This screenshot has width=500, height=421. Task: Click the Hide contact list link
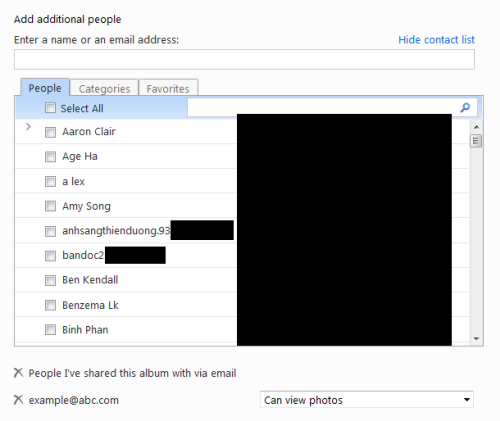click(x=436, y=40)
